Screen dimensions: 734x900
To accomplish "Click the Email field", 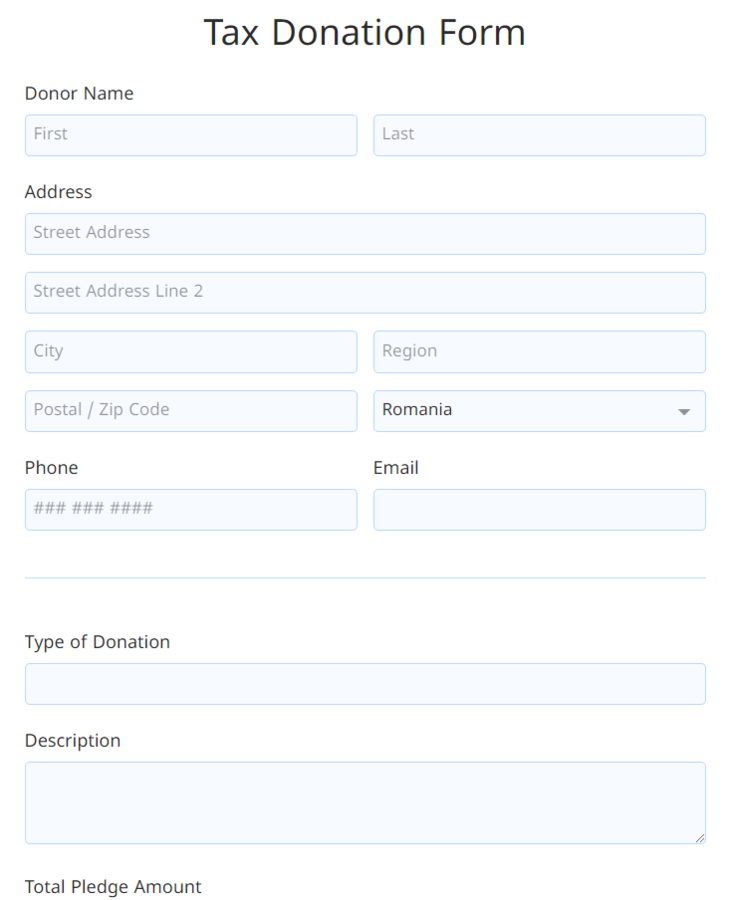I will tap(539, 509).
